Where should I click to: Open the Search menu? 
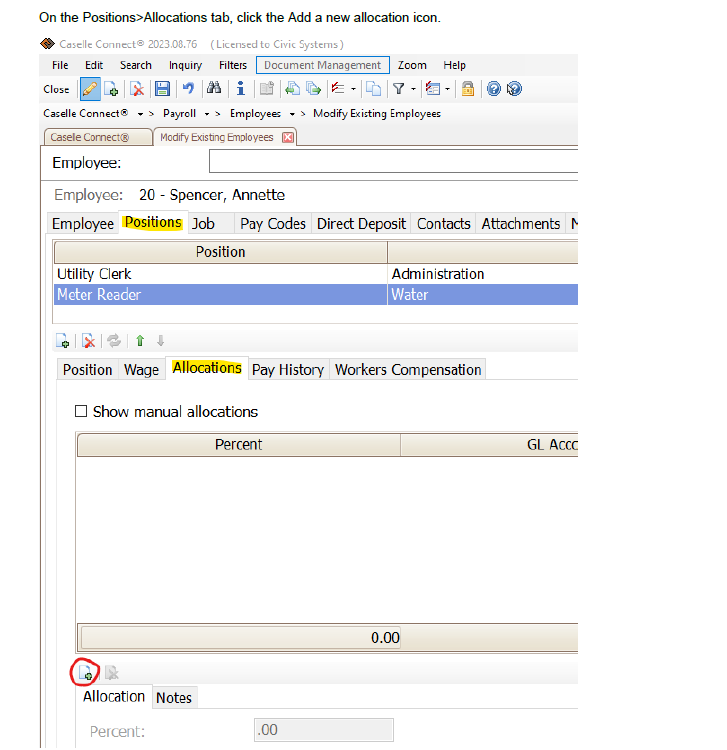136,65
